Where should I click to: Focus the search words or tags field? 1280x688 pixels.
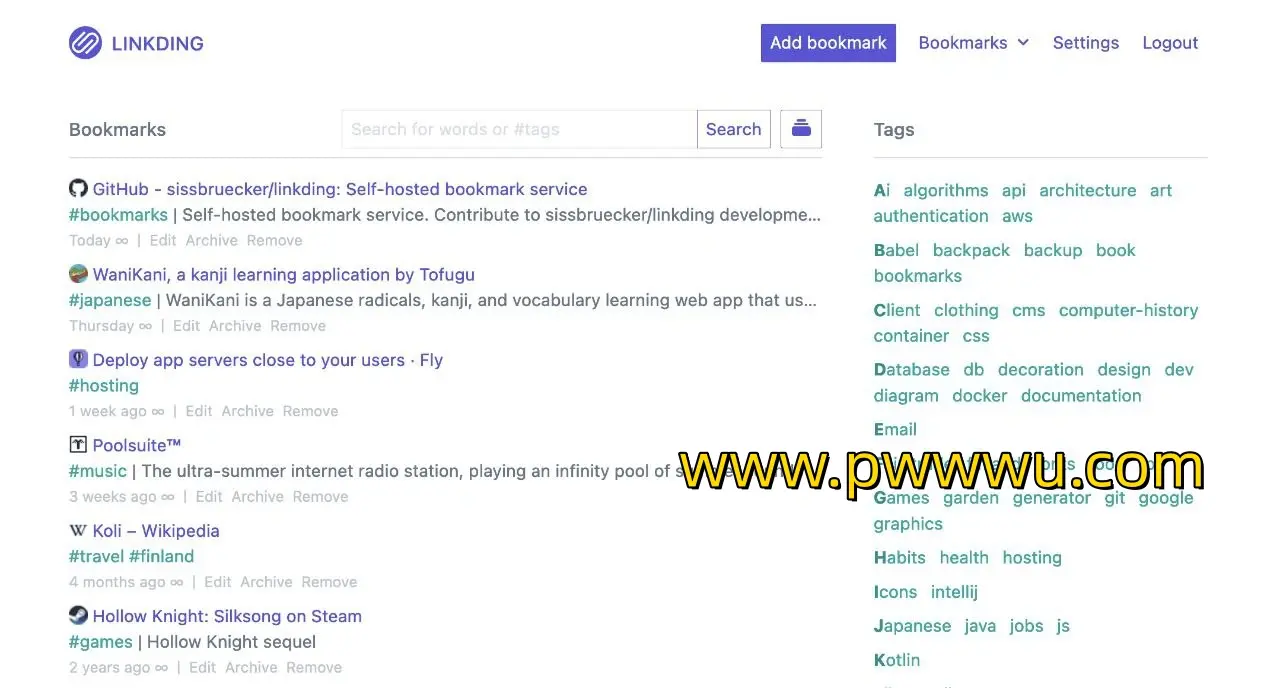point(519,129)
